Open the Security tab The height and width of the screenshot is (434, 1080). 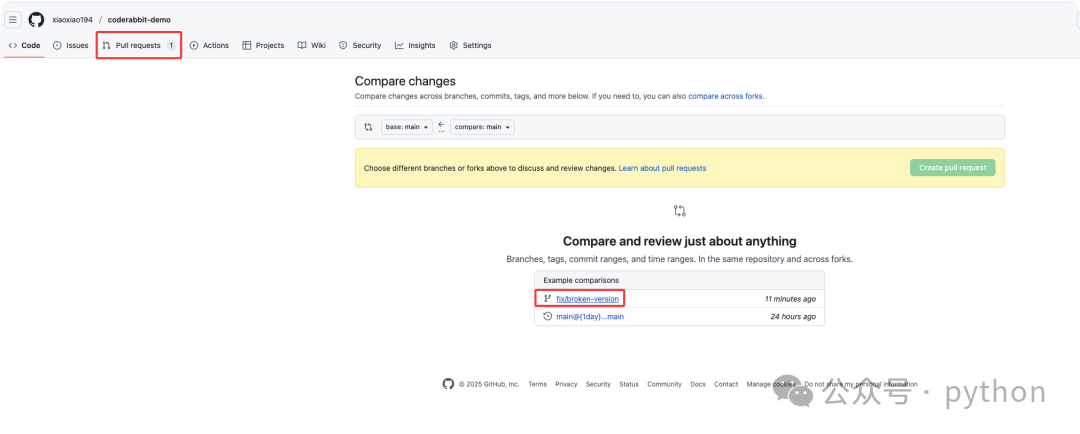[360, 45]
